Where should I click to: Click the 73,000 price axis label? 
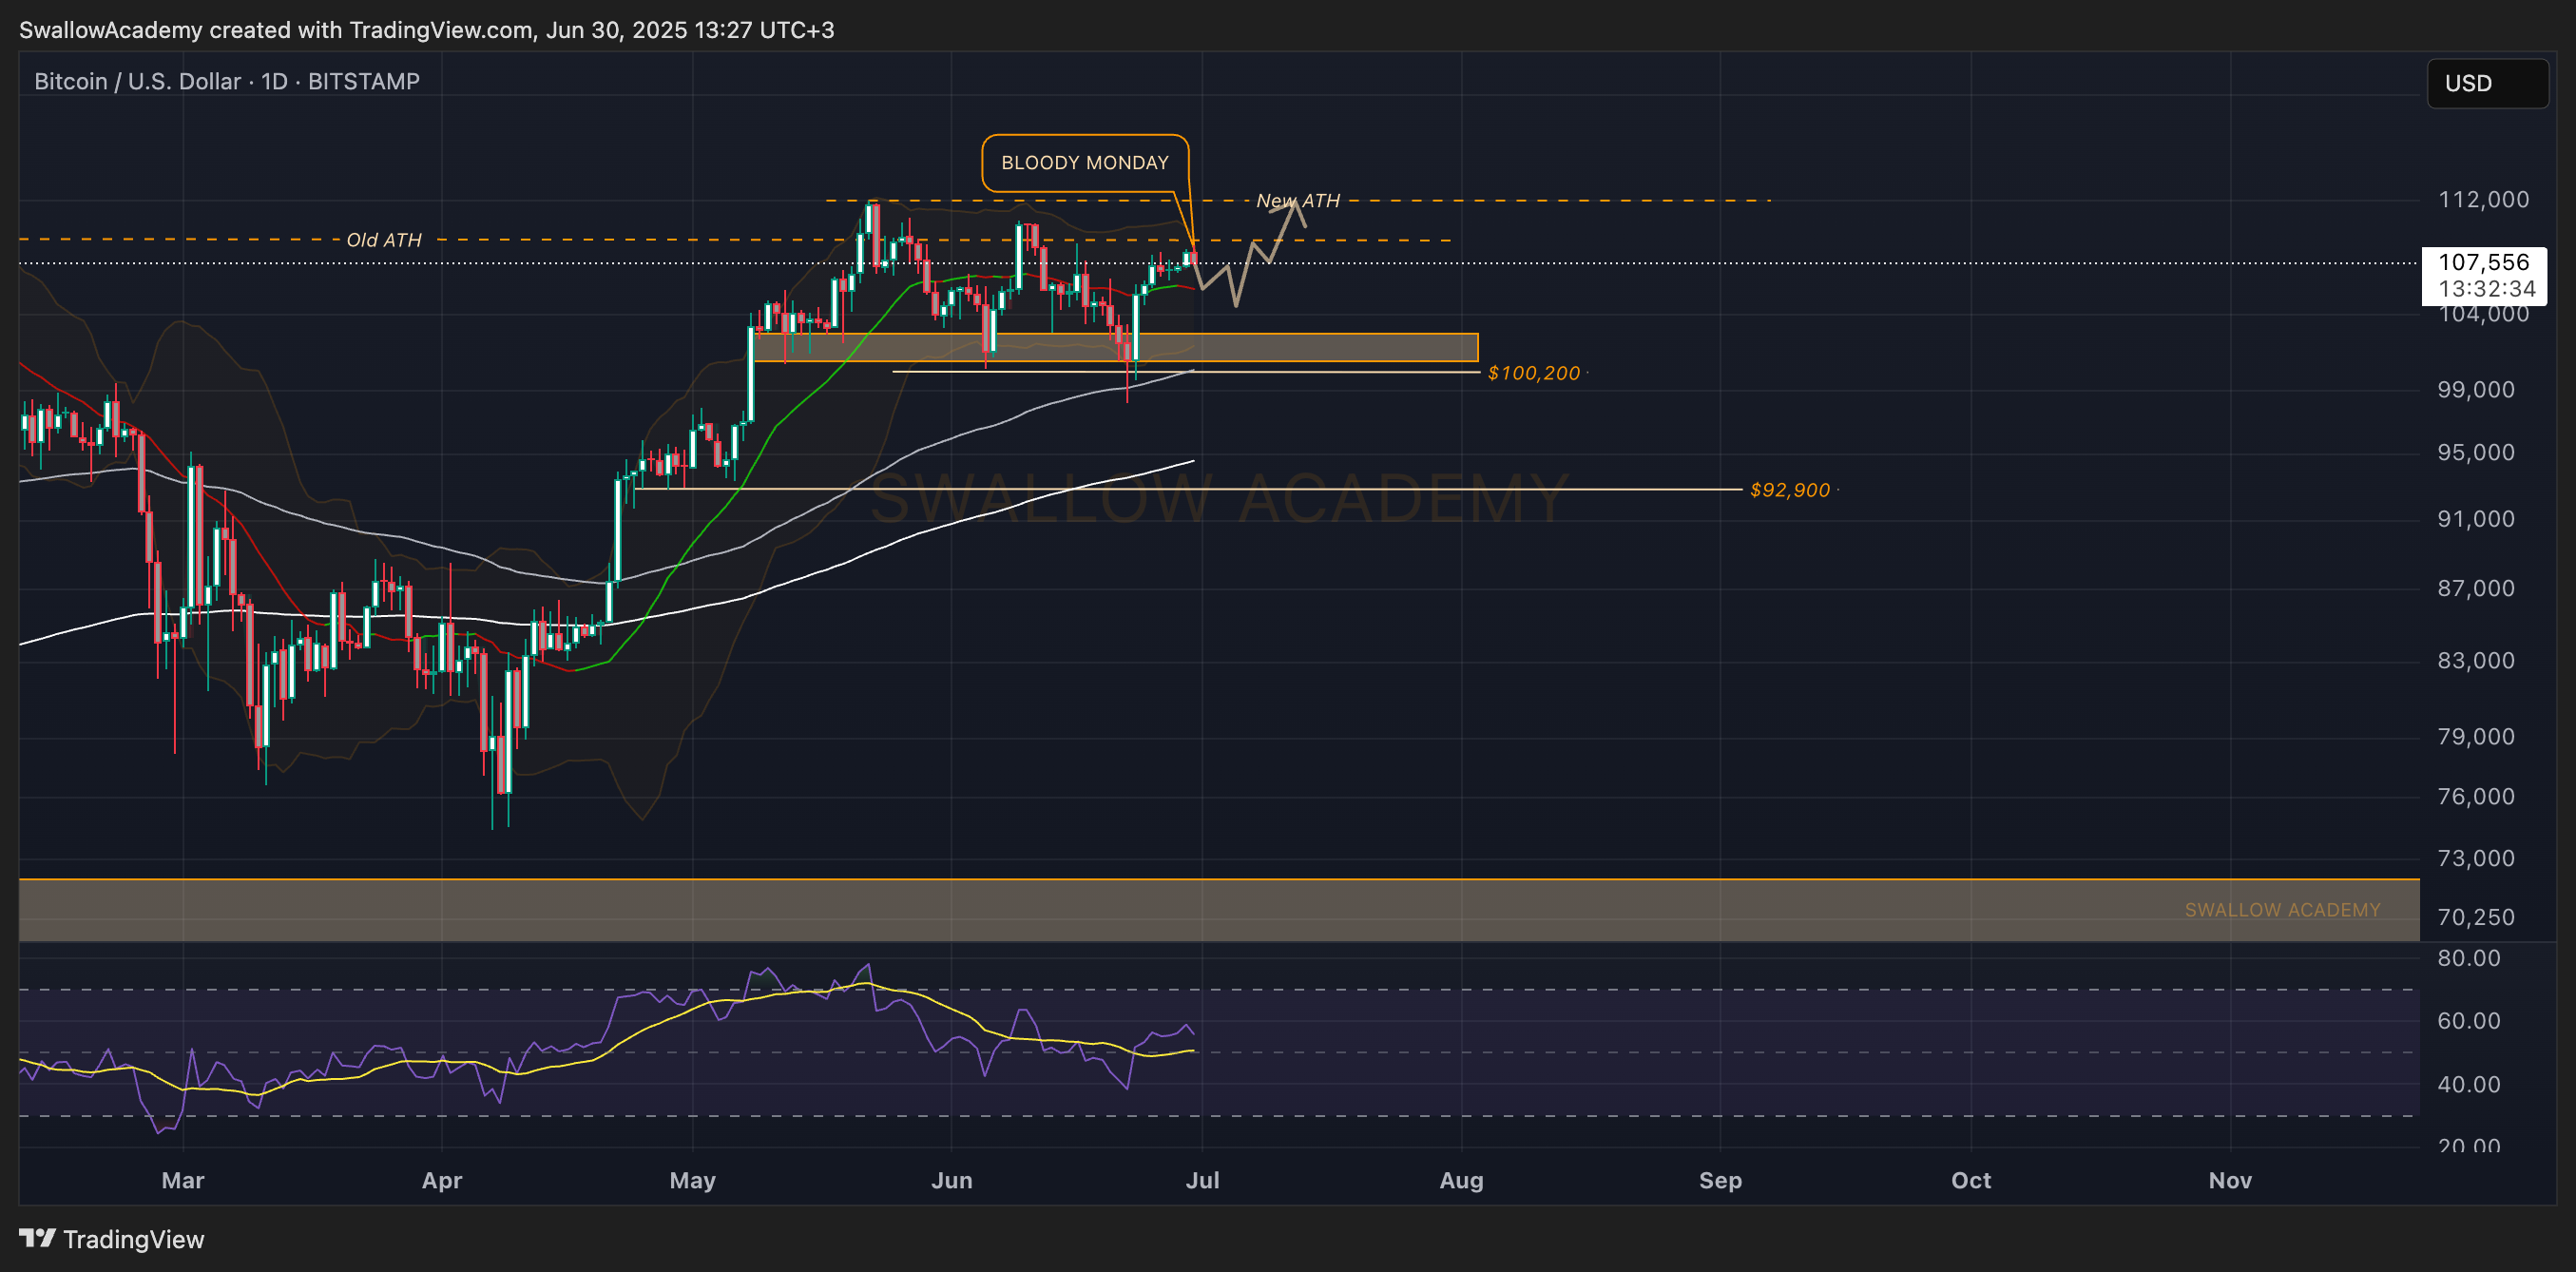2475,857
